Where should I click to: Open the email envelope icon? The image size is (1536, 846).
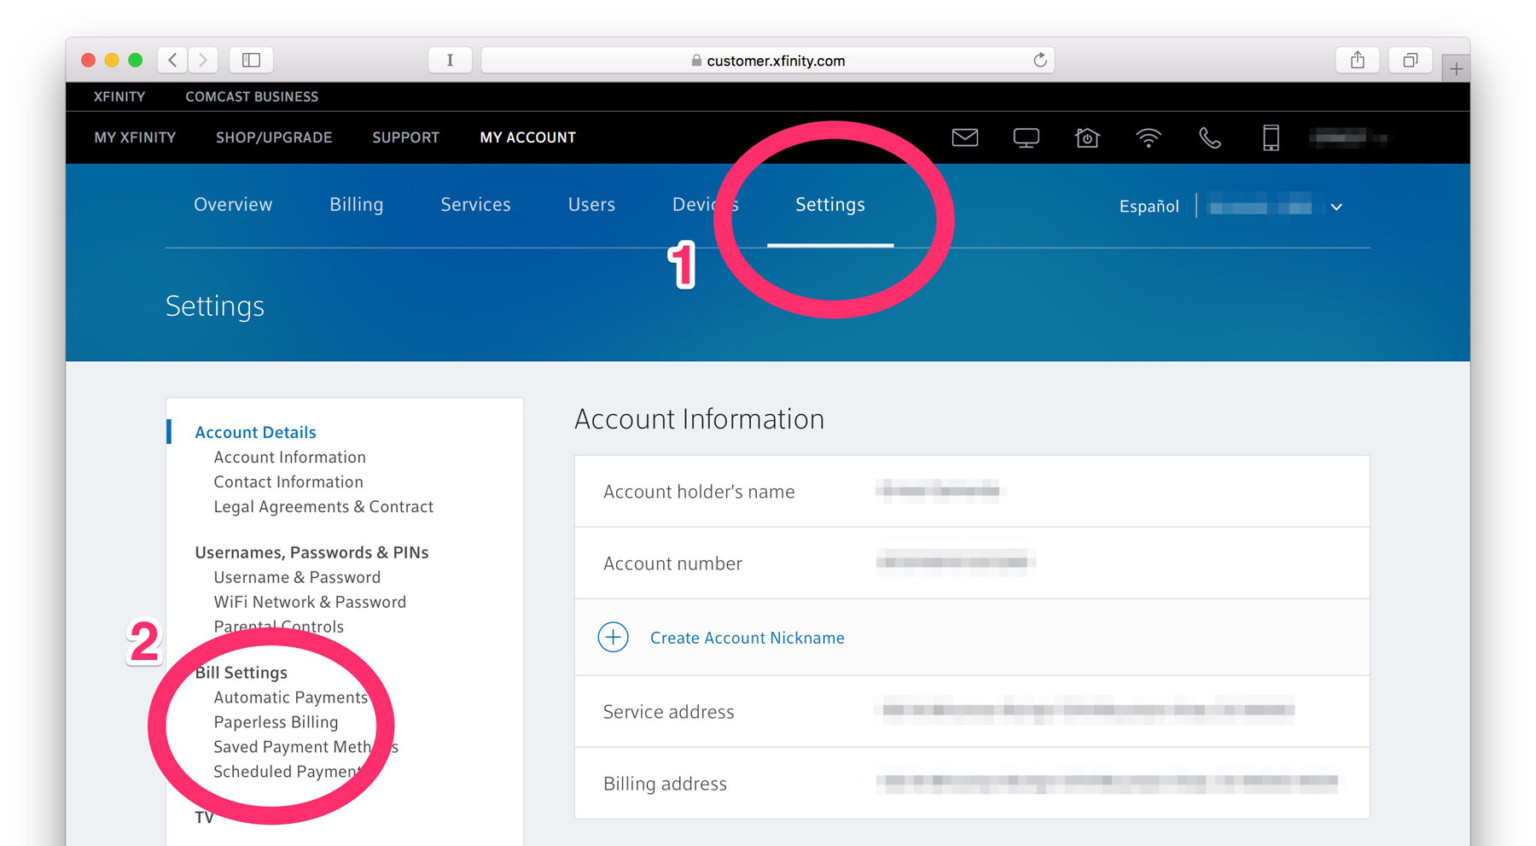964,138
